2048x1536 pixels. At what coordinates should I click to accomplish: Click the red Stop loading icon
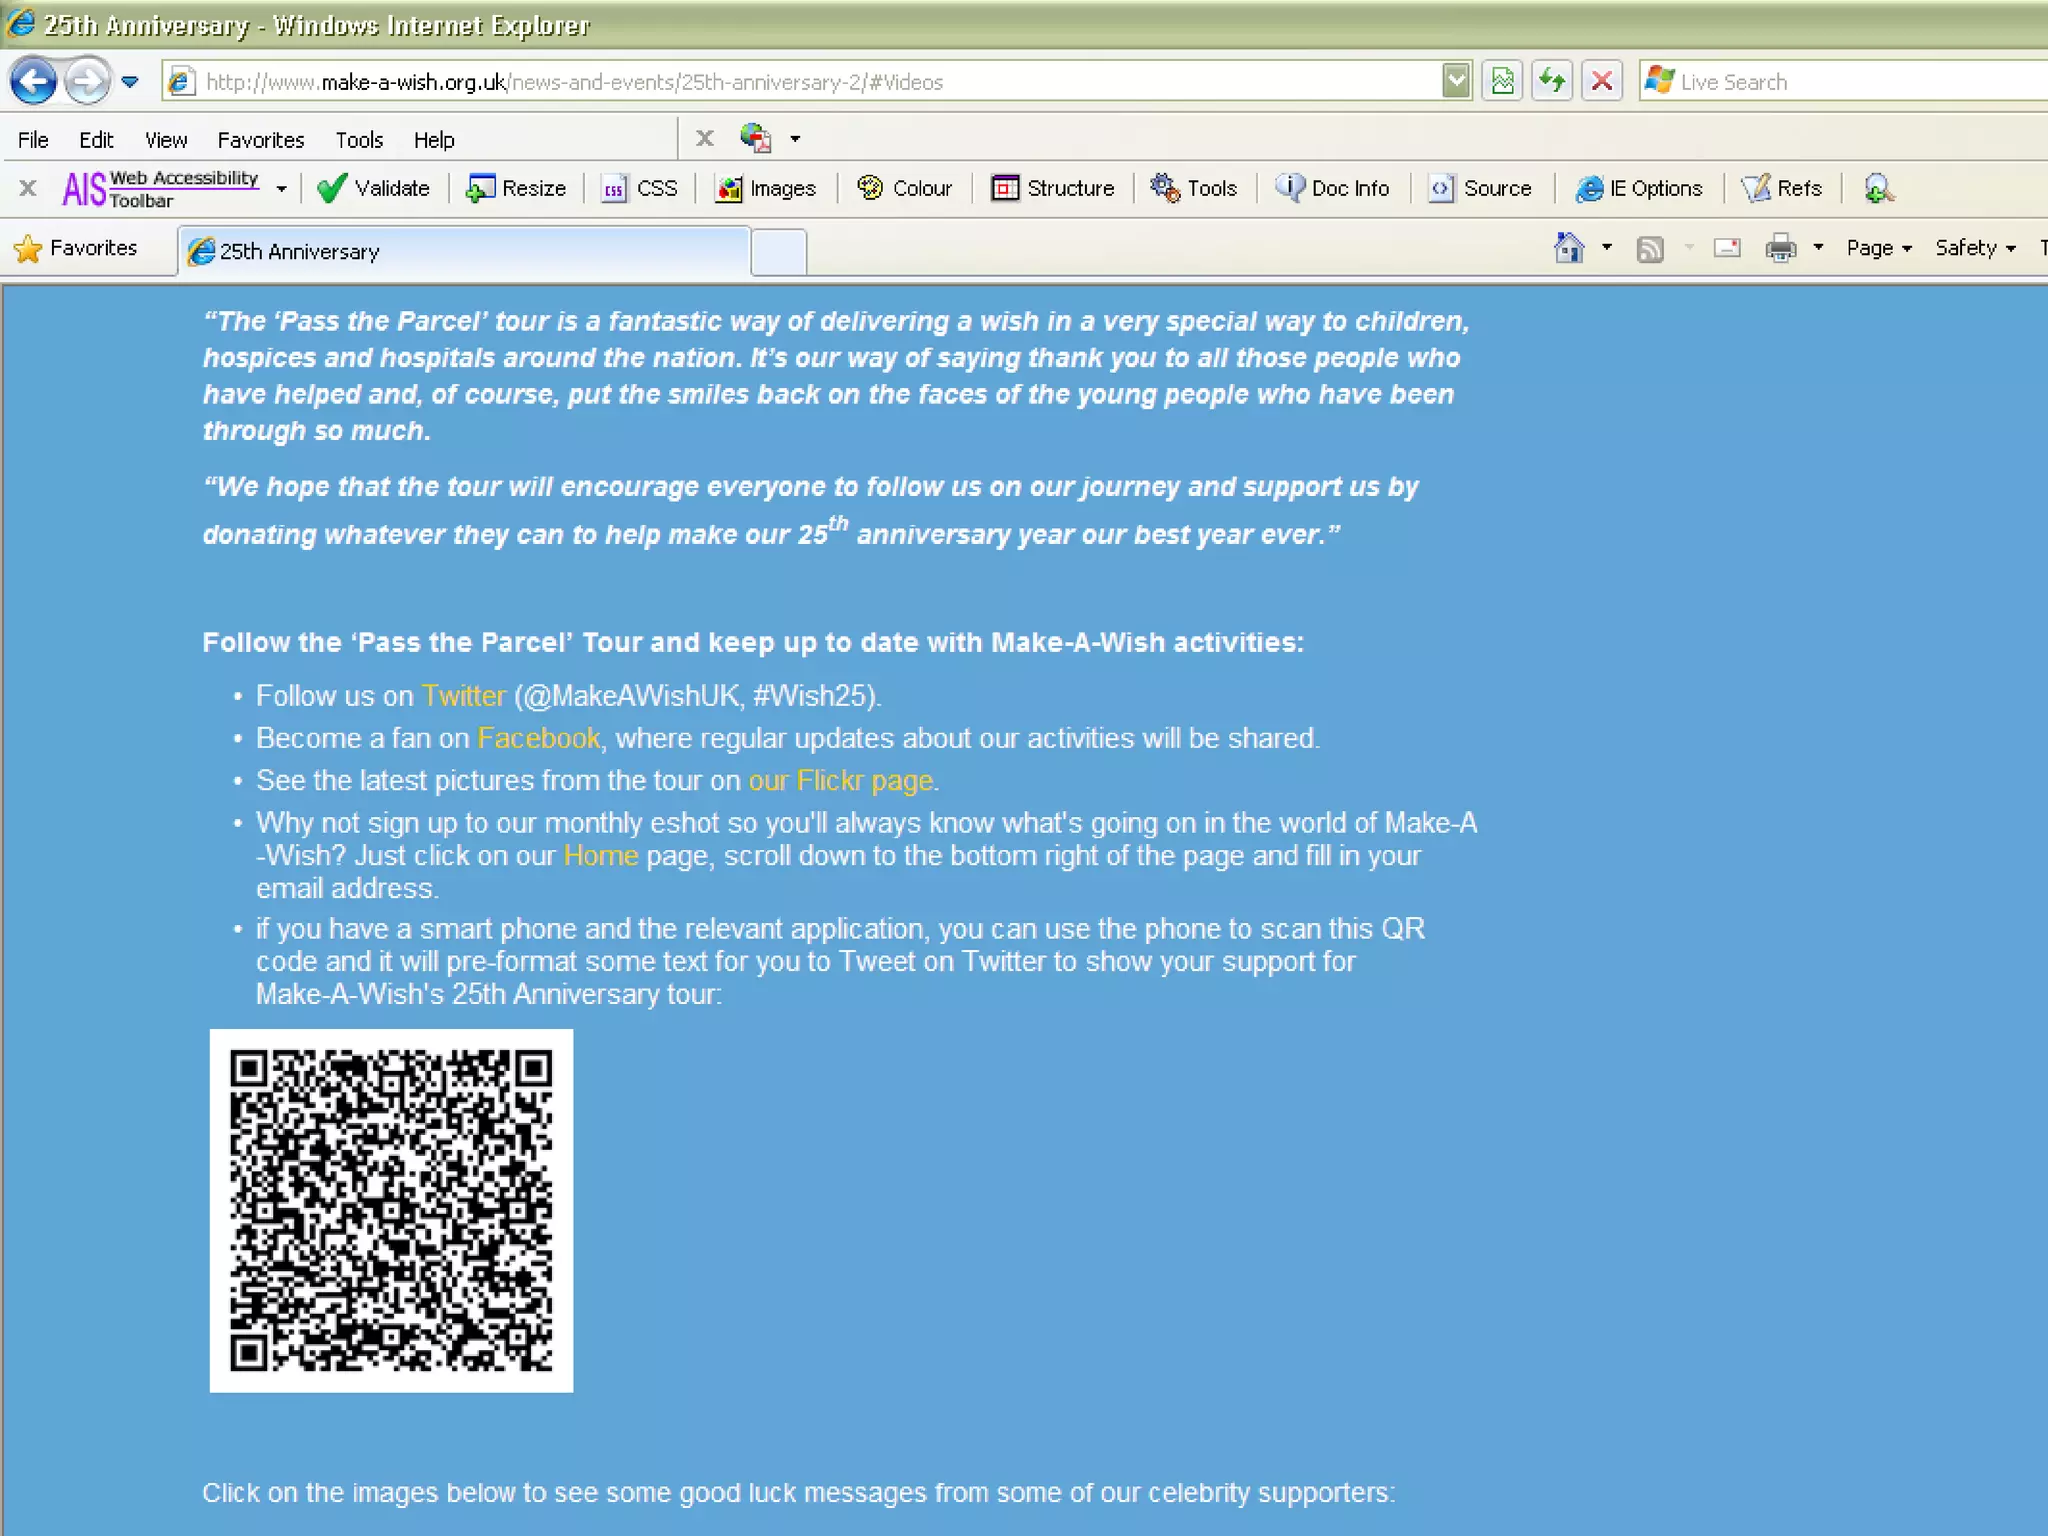pos(1601,81)
